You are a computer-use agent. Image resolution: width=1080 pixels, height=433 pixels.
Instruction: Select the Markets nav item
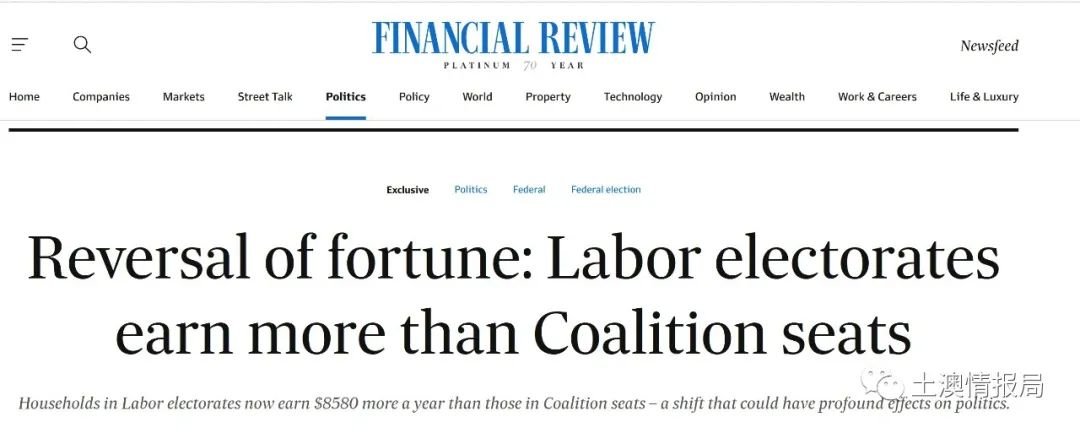184,97
